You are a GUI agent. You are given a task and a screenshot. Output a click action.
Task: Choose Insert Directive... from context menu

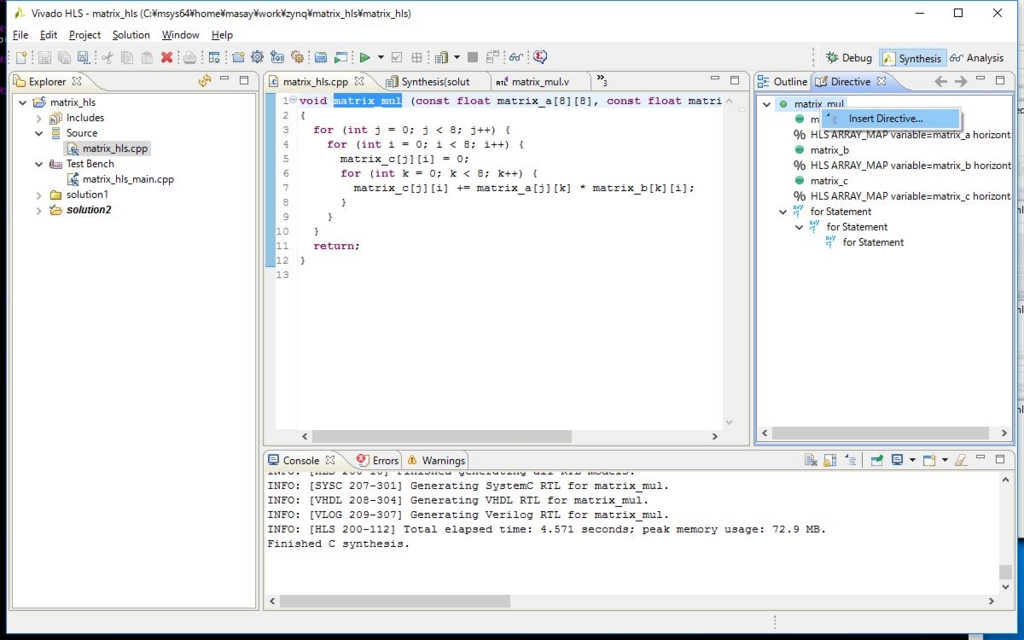pyautogui.click(x=891, y=118)
